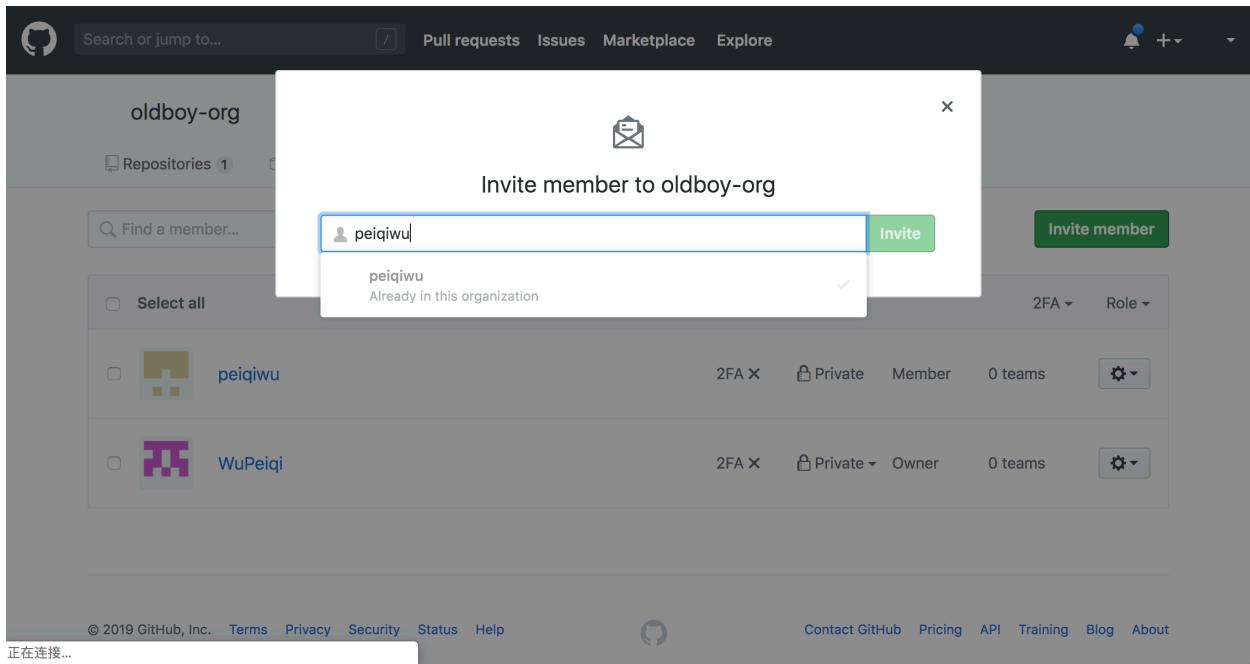Expand the Role filter dropdown

[1128, 303]
